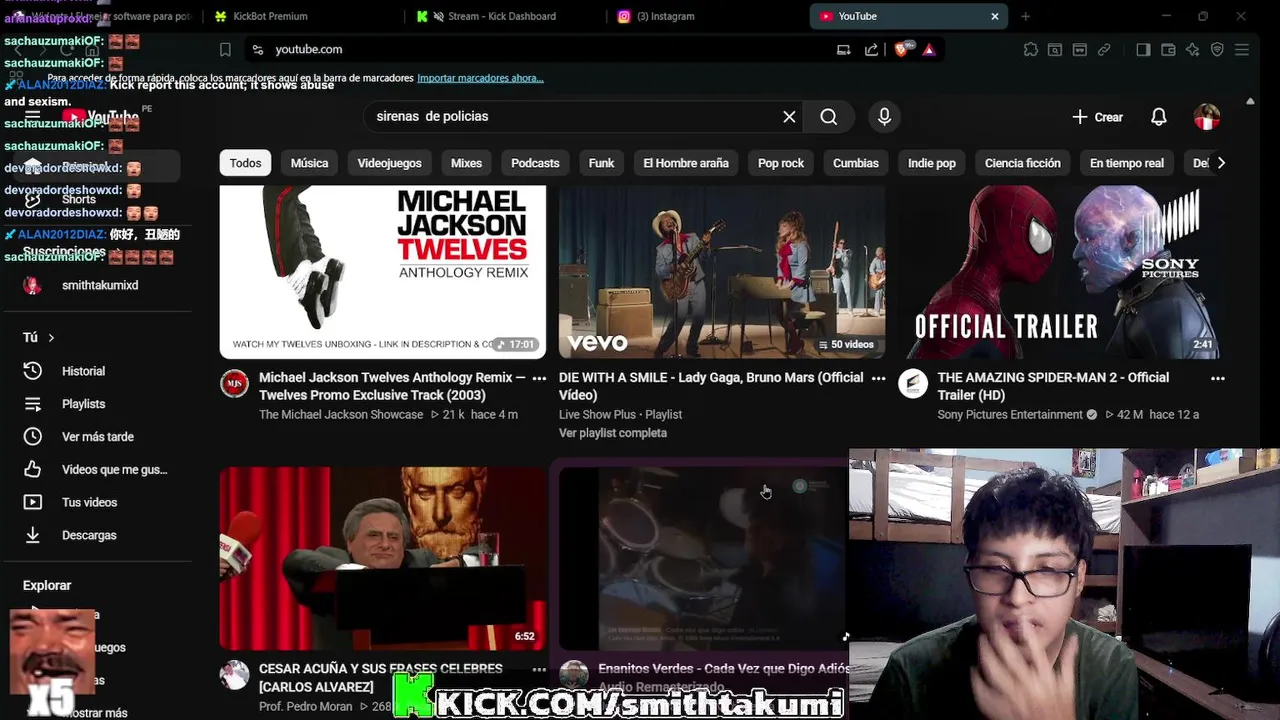Open Amazing Spider-Man 2 trailer thumbnail

pos(1061,271)
